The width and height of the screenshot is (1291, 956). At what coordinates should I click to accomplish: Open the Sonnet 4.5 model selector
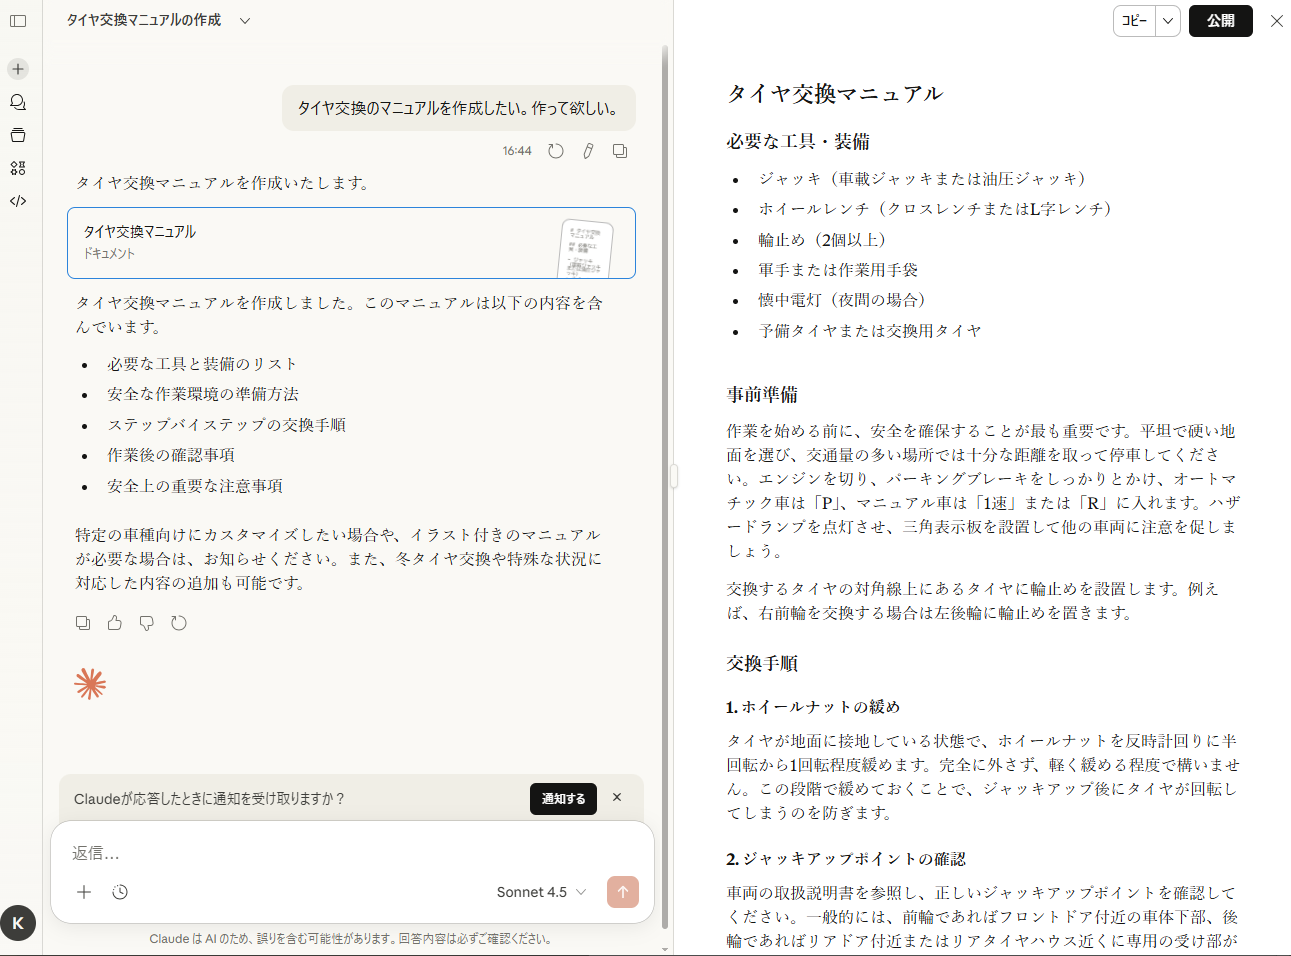(x=541, y=892)
